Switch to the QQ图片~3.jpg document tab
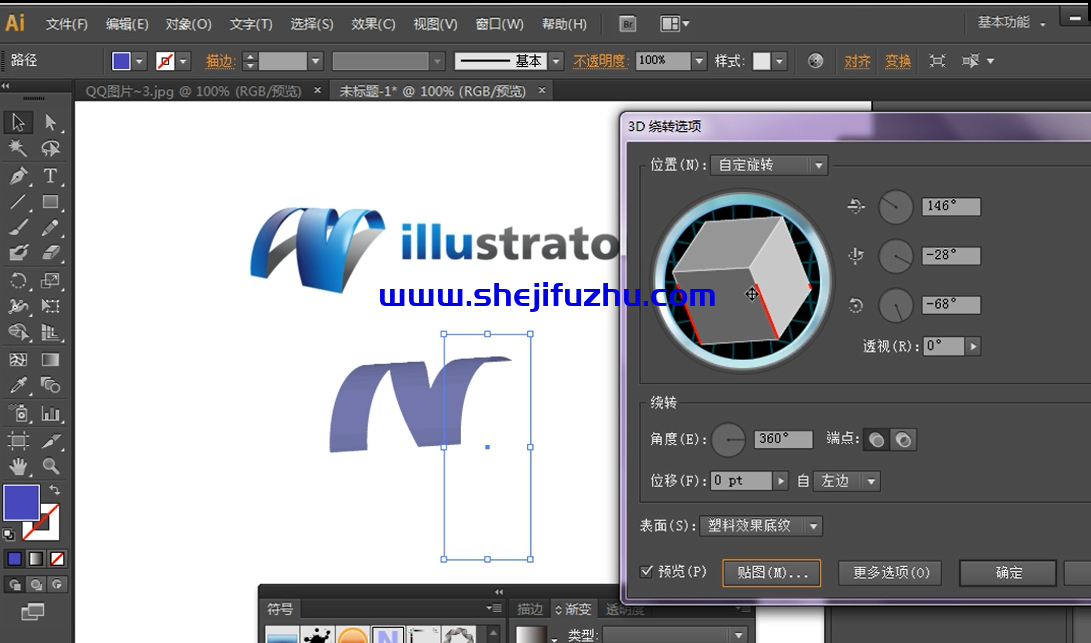The image size is (1091, 643). tap(193, 91)
